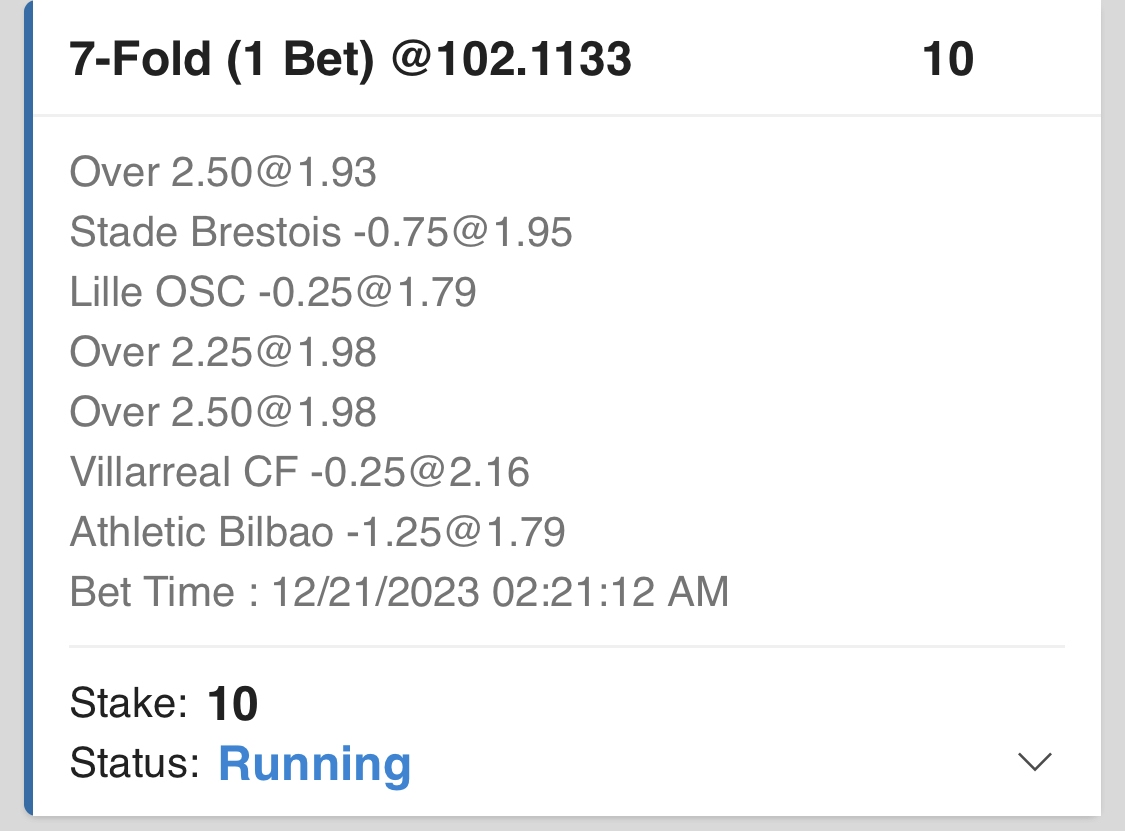Click the Stake: label
This screenshot has width=1125, height=831.
[x=129, y=705]
